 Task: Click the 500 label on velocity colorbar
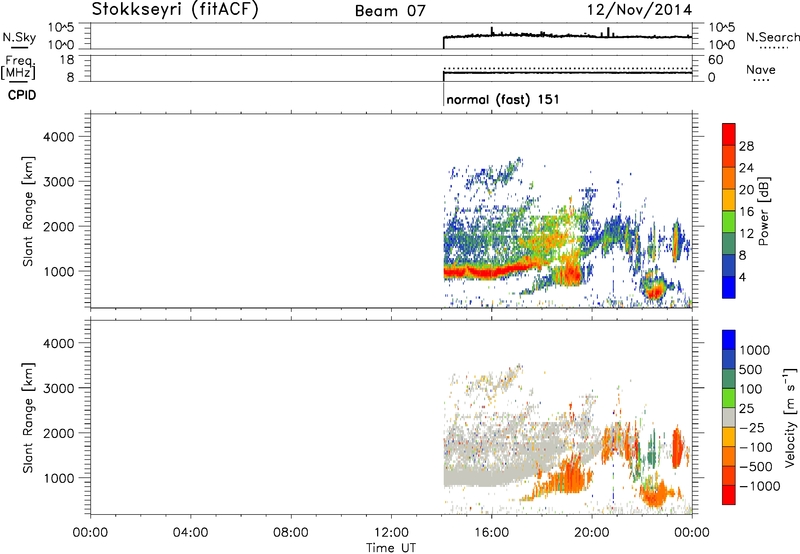750,370
